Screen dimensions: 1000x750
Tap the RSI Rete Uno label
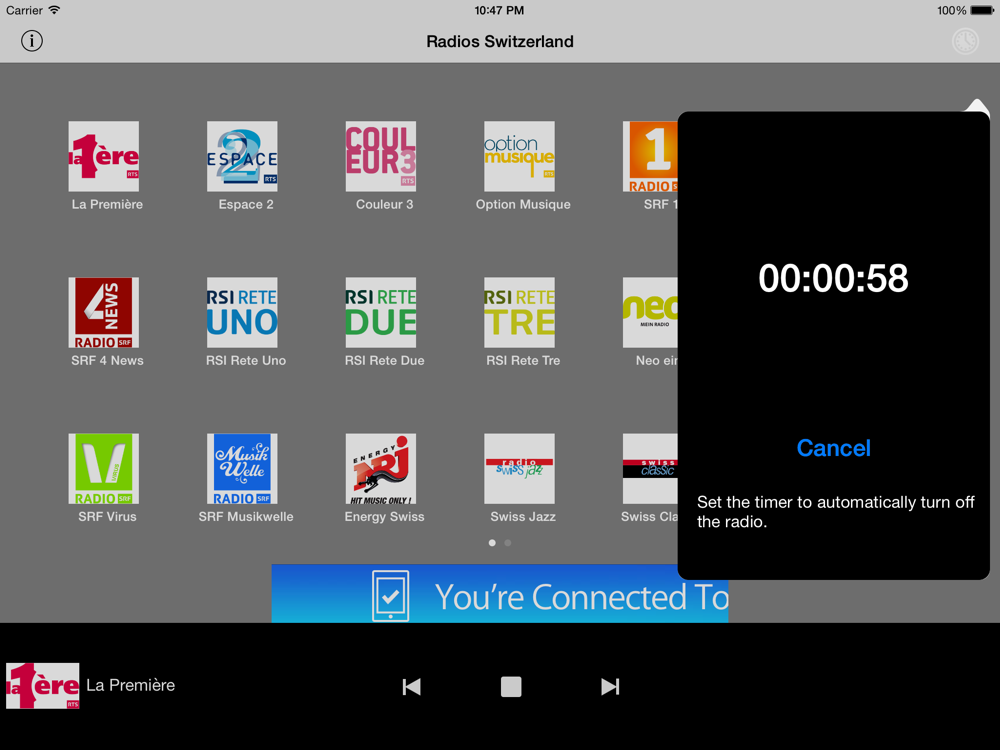[x=246, y=360]
